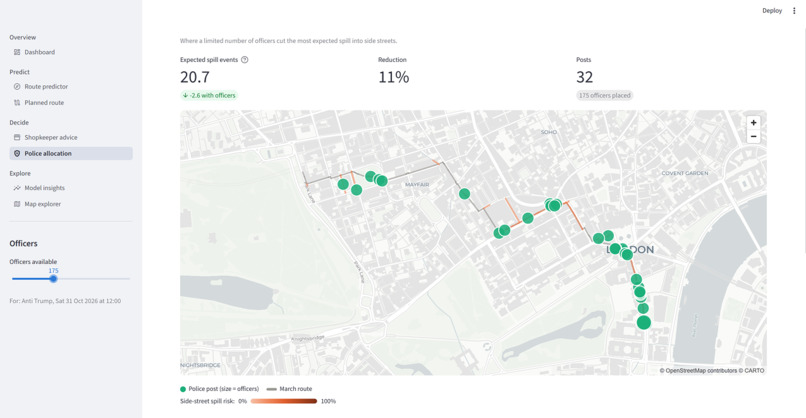
Task: Click the largest police post at route end
Action: [644, 323]
